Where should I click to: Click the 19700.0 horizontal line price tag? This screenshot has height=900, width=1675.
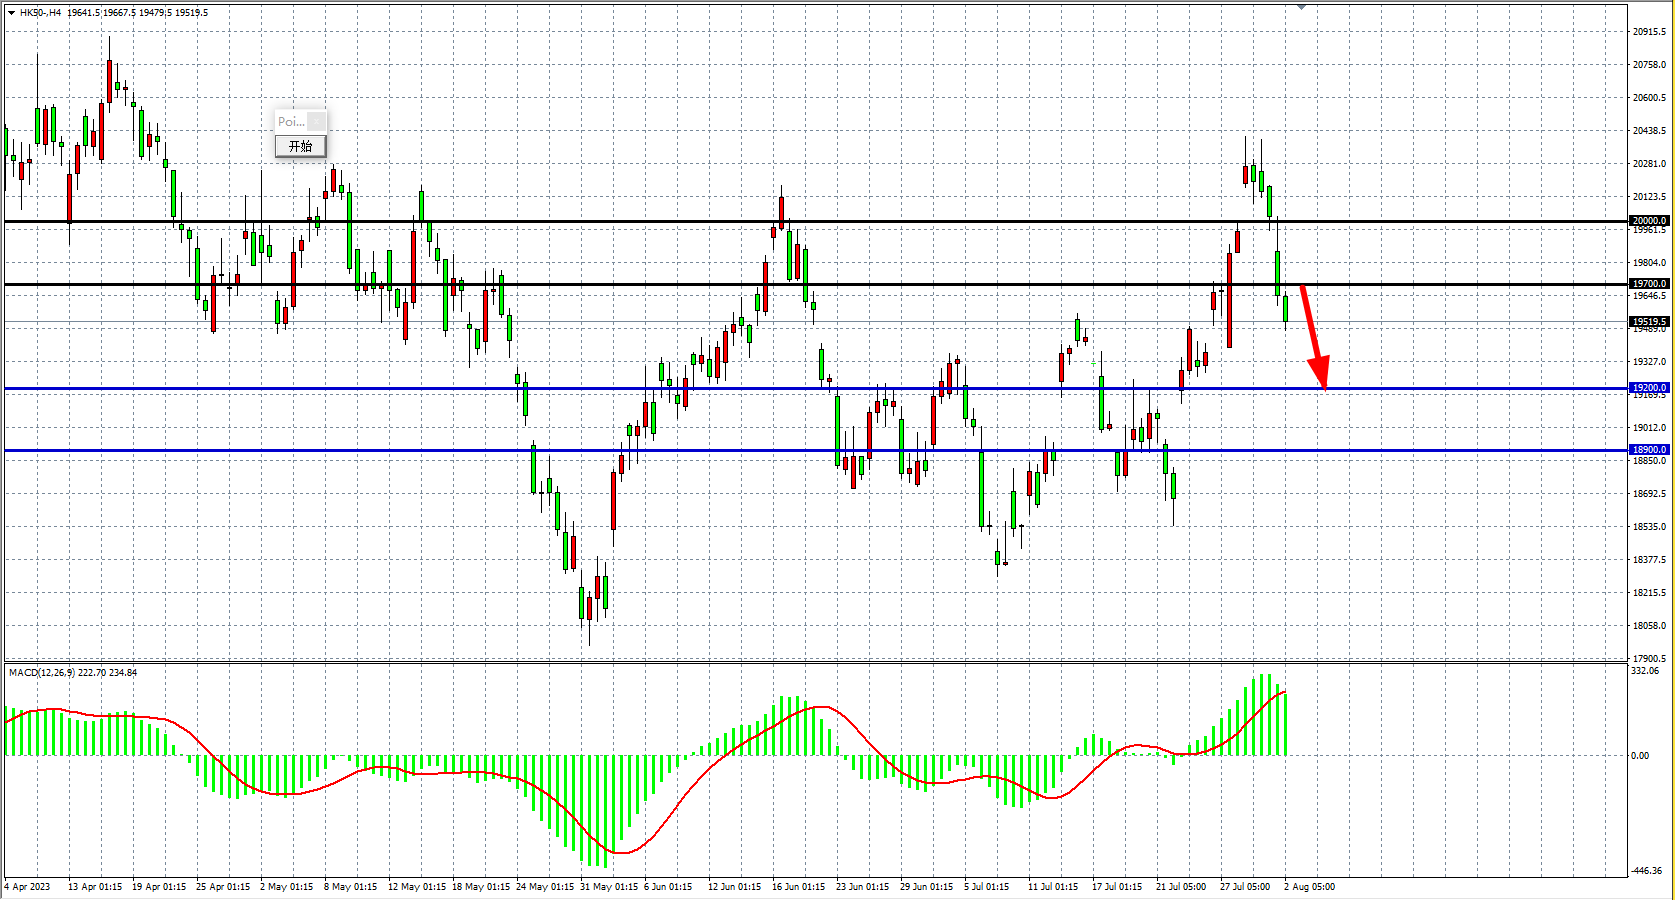(1649, 284)
